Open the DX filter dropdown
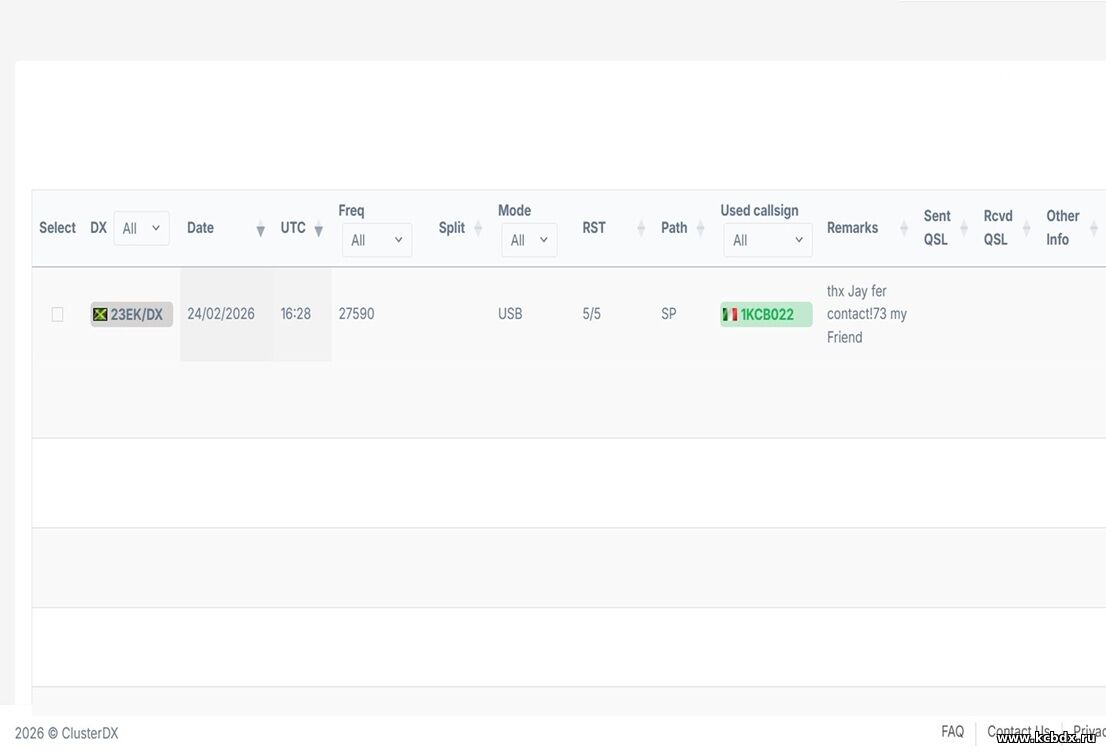Screen dimensions: 1106x753 point(141,228)
